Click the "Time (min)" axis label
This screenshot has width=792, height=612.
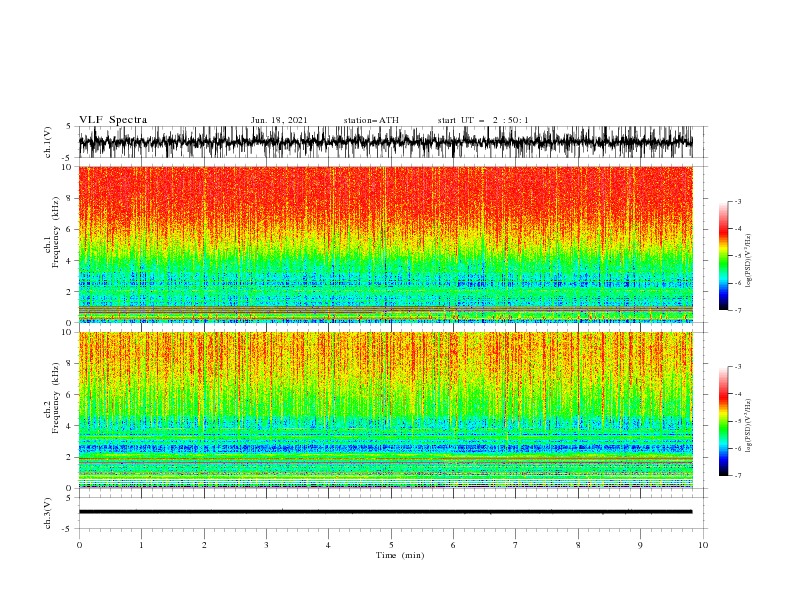coord(400,555)
